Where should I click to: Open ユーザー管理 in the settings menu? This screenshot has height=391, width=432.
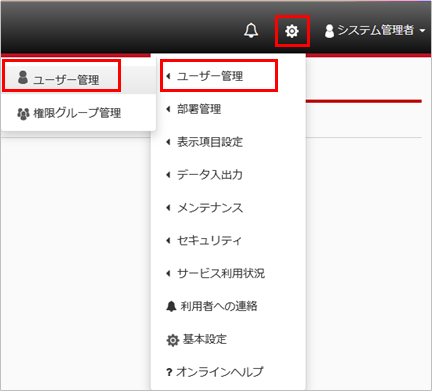(x=228, y=76)
